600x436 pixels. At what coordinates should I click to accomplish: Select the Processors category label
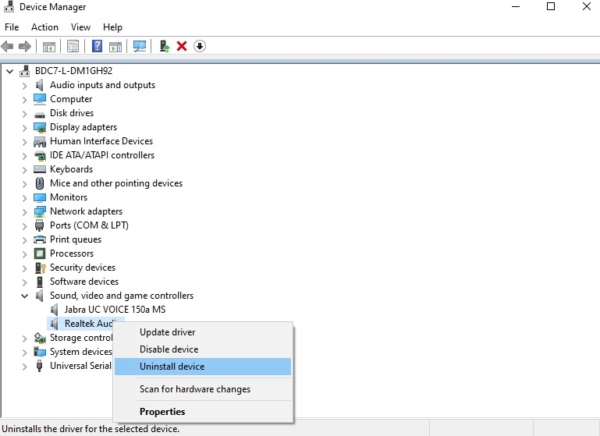72,254
